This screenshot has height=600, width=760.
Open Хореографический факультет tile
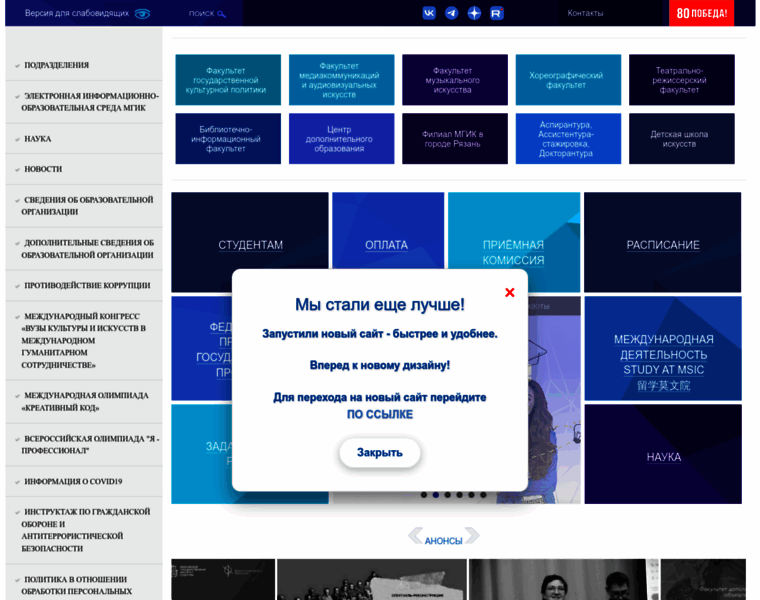point(568,80)
